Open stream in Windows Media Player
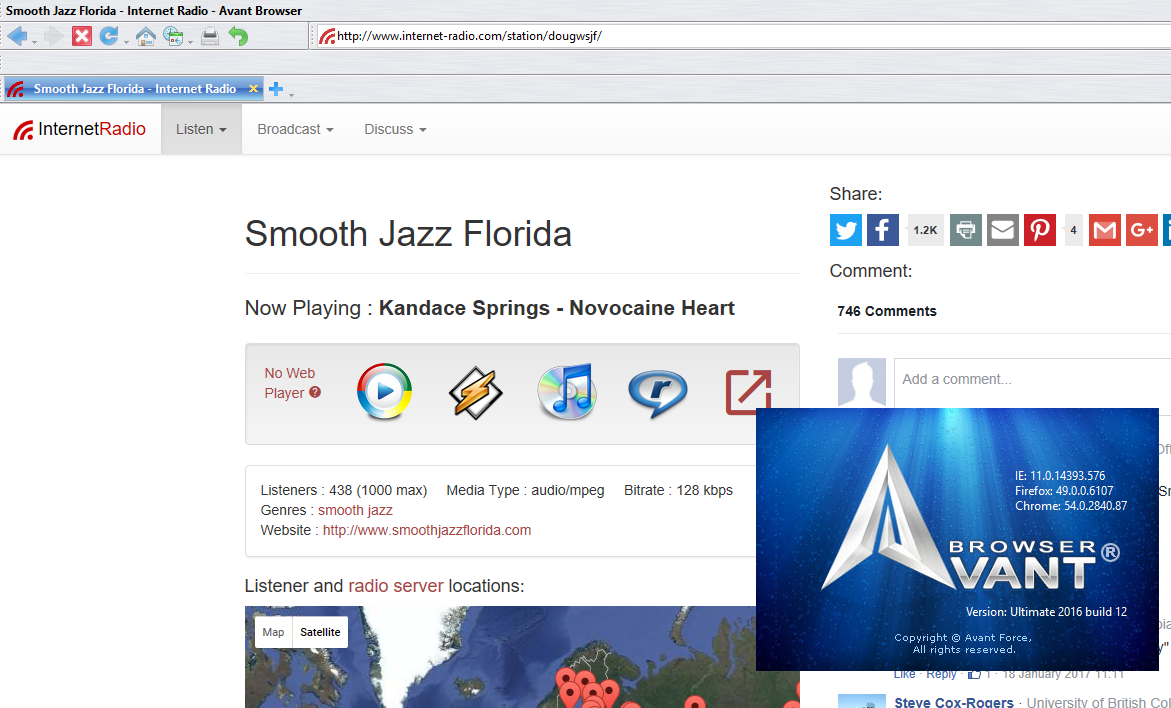1171x708 pixels. coord(384,392)
